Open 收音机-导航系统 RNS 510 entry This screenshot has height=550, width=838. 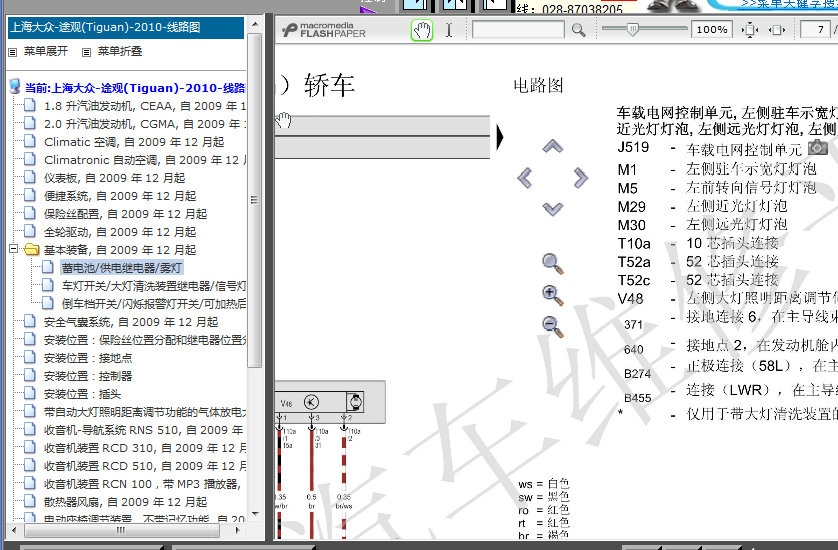[144, 430]
